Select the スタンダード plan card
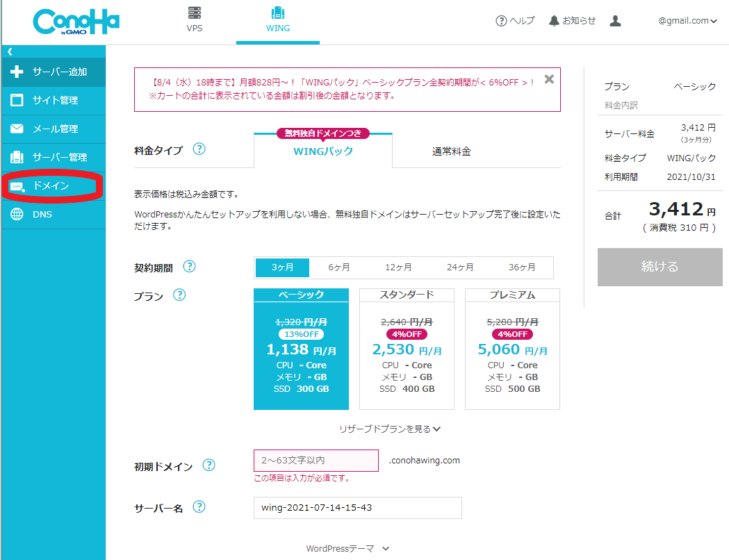The image size is (729, 560). coord(407,349)
